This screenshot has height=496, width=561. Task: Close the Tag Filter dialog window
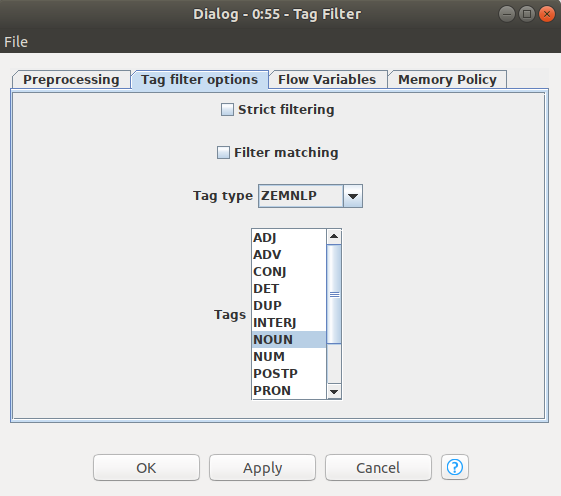pos(547,14)
